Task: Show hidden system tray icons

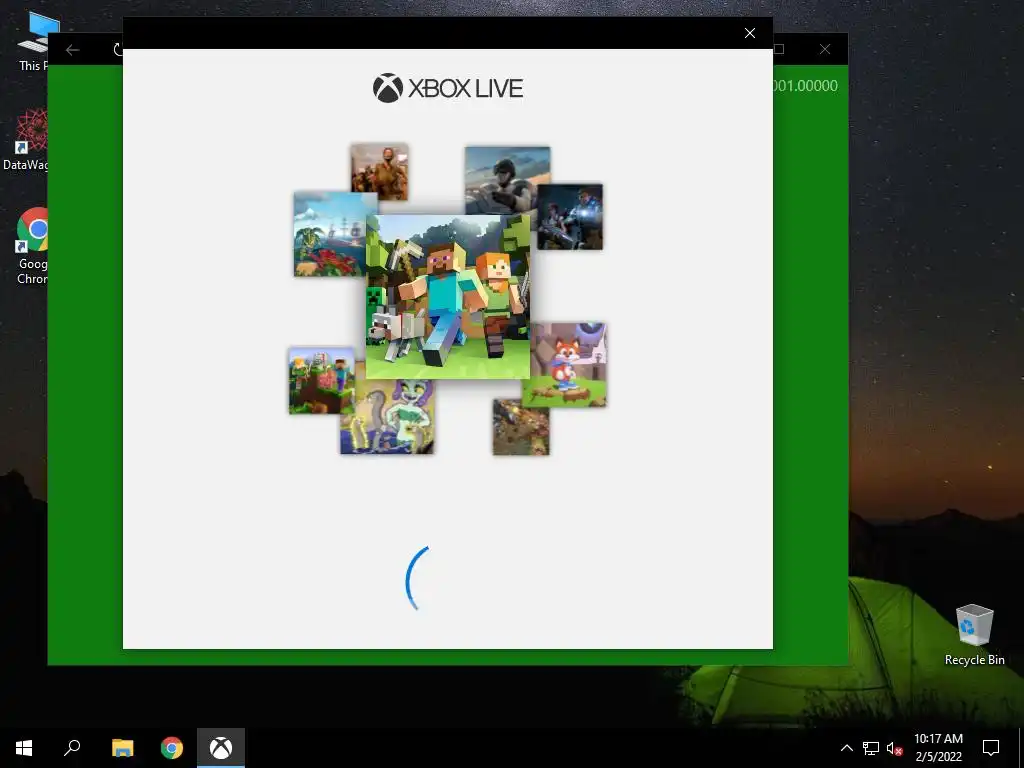Action: tap(846, 748)
